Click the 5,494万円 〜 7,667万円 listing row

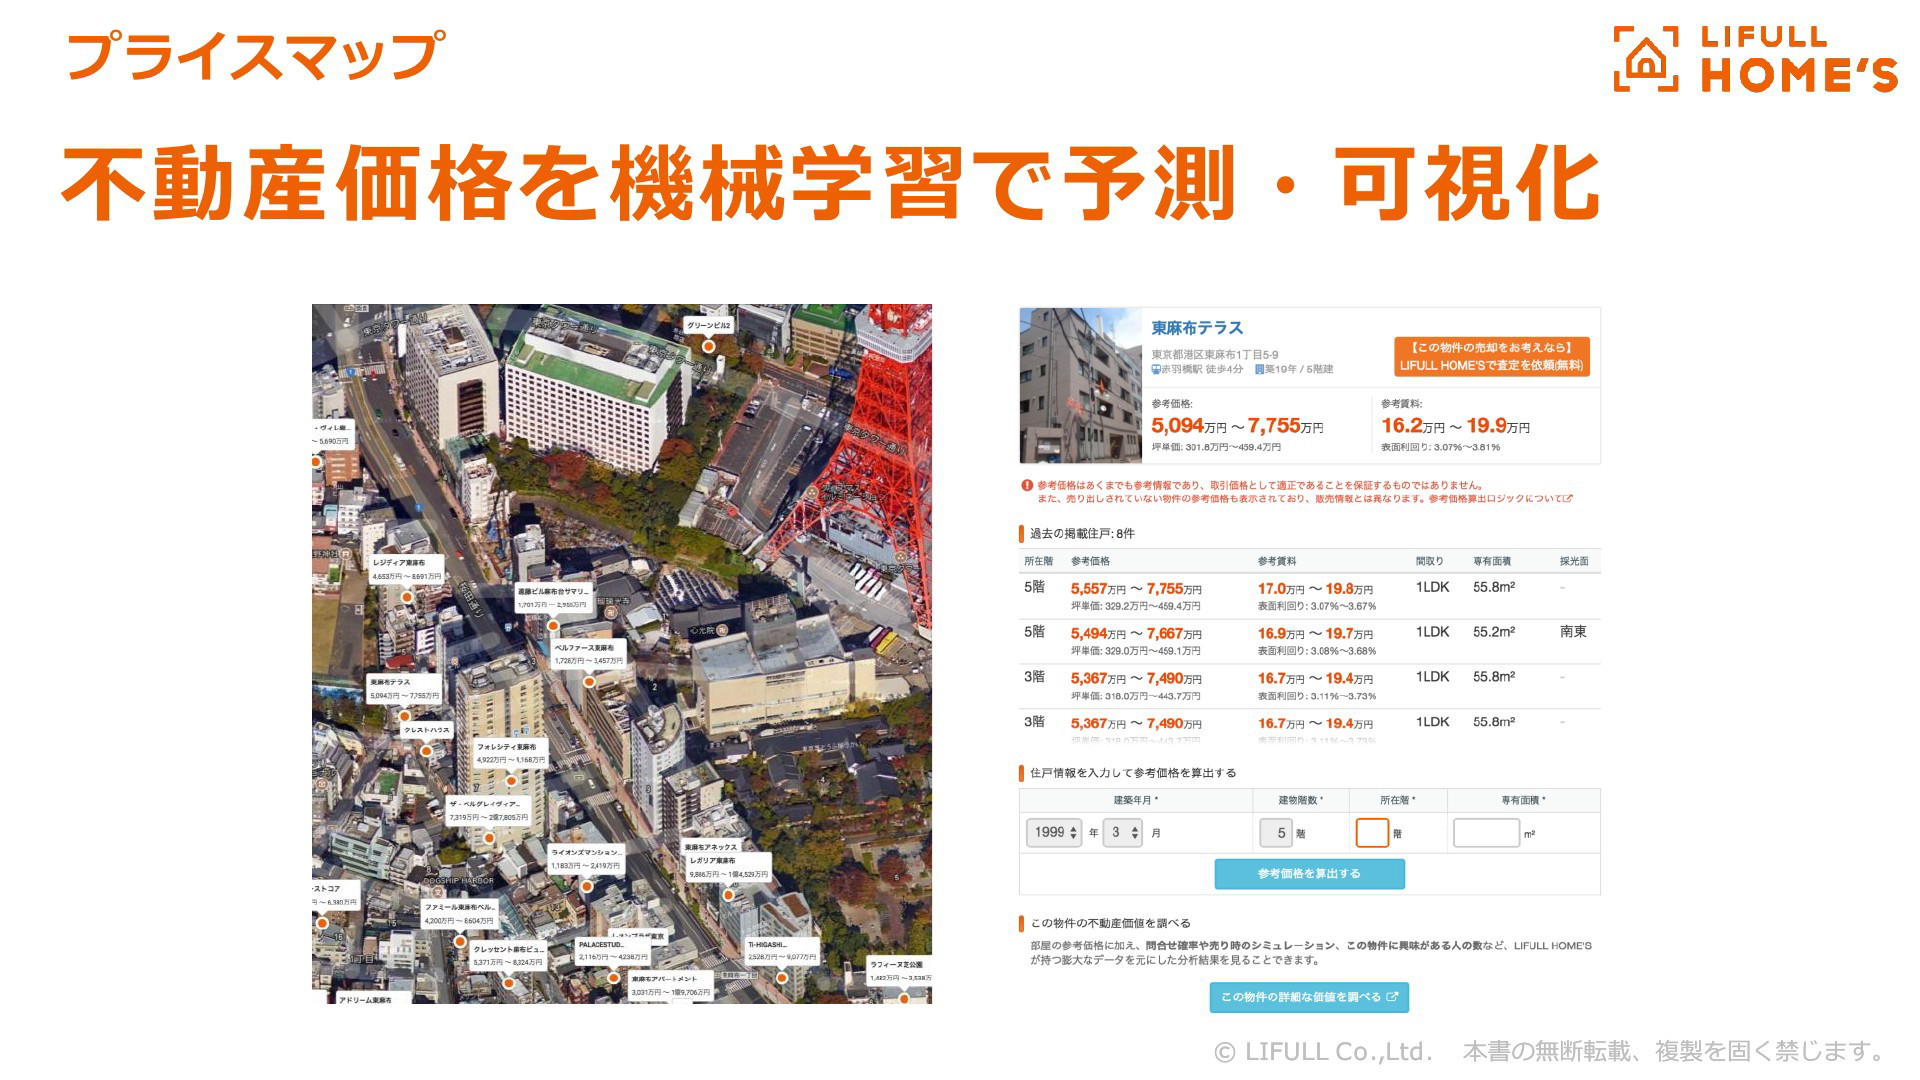[x=1309, y=642]
